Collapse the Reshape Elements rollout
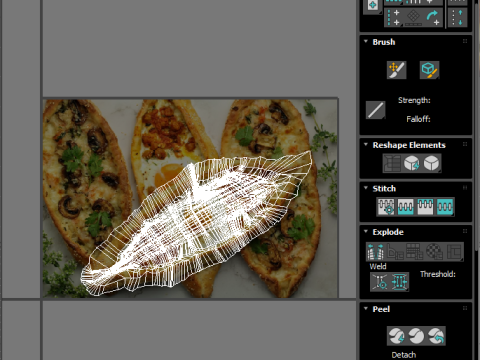 (x=366, y=145)
